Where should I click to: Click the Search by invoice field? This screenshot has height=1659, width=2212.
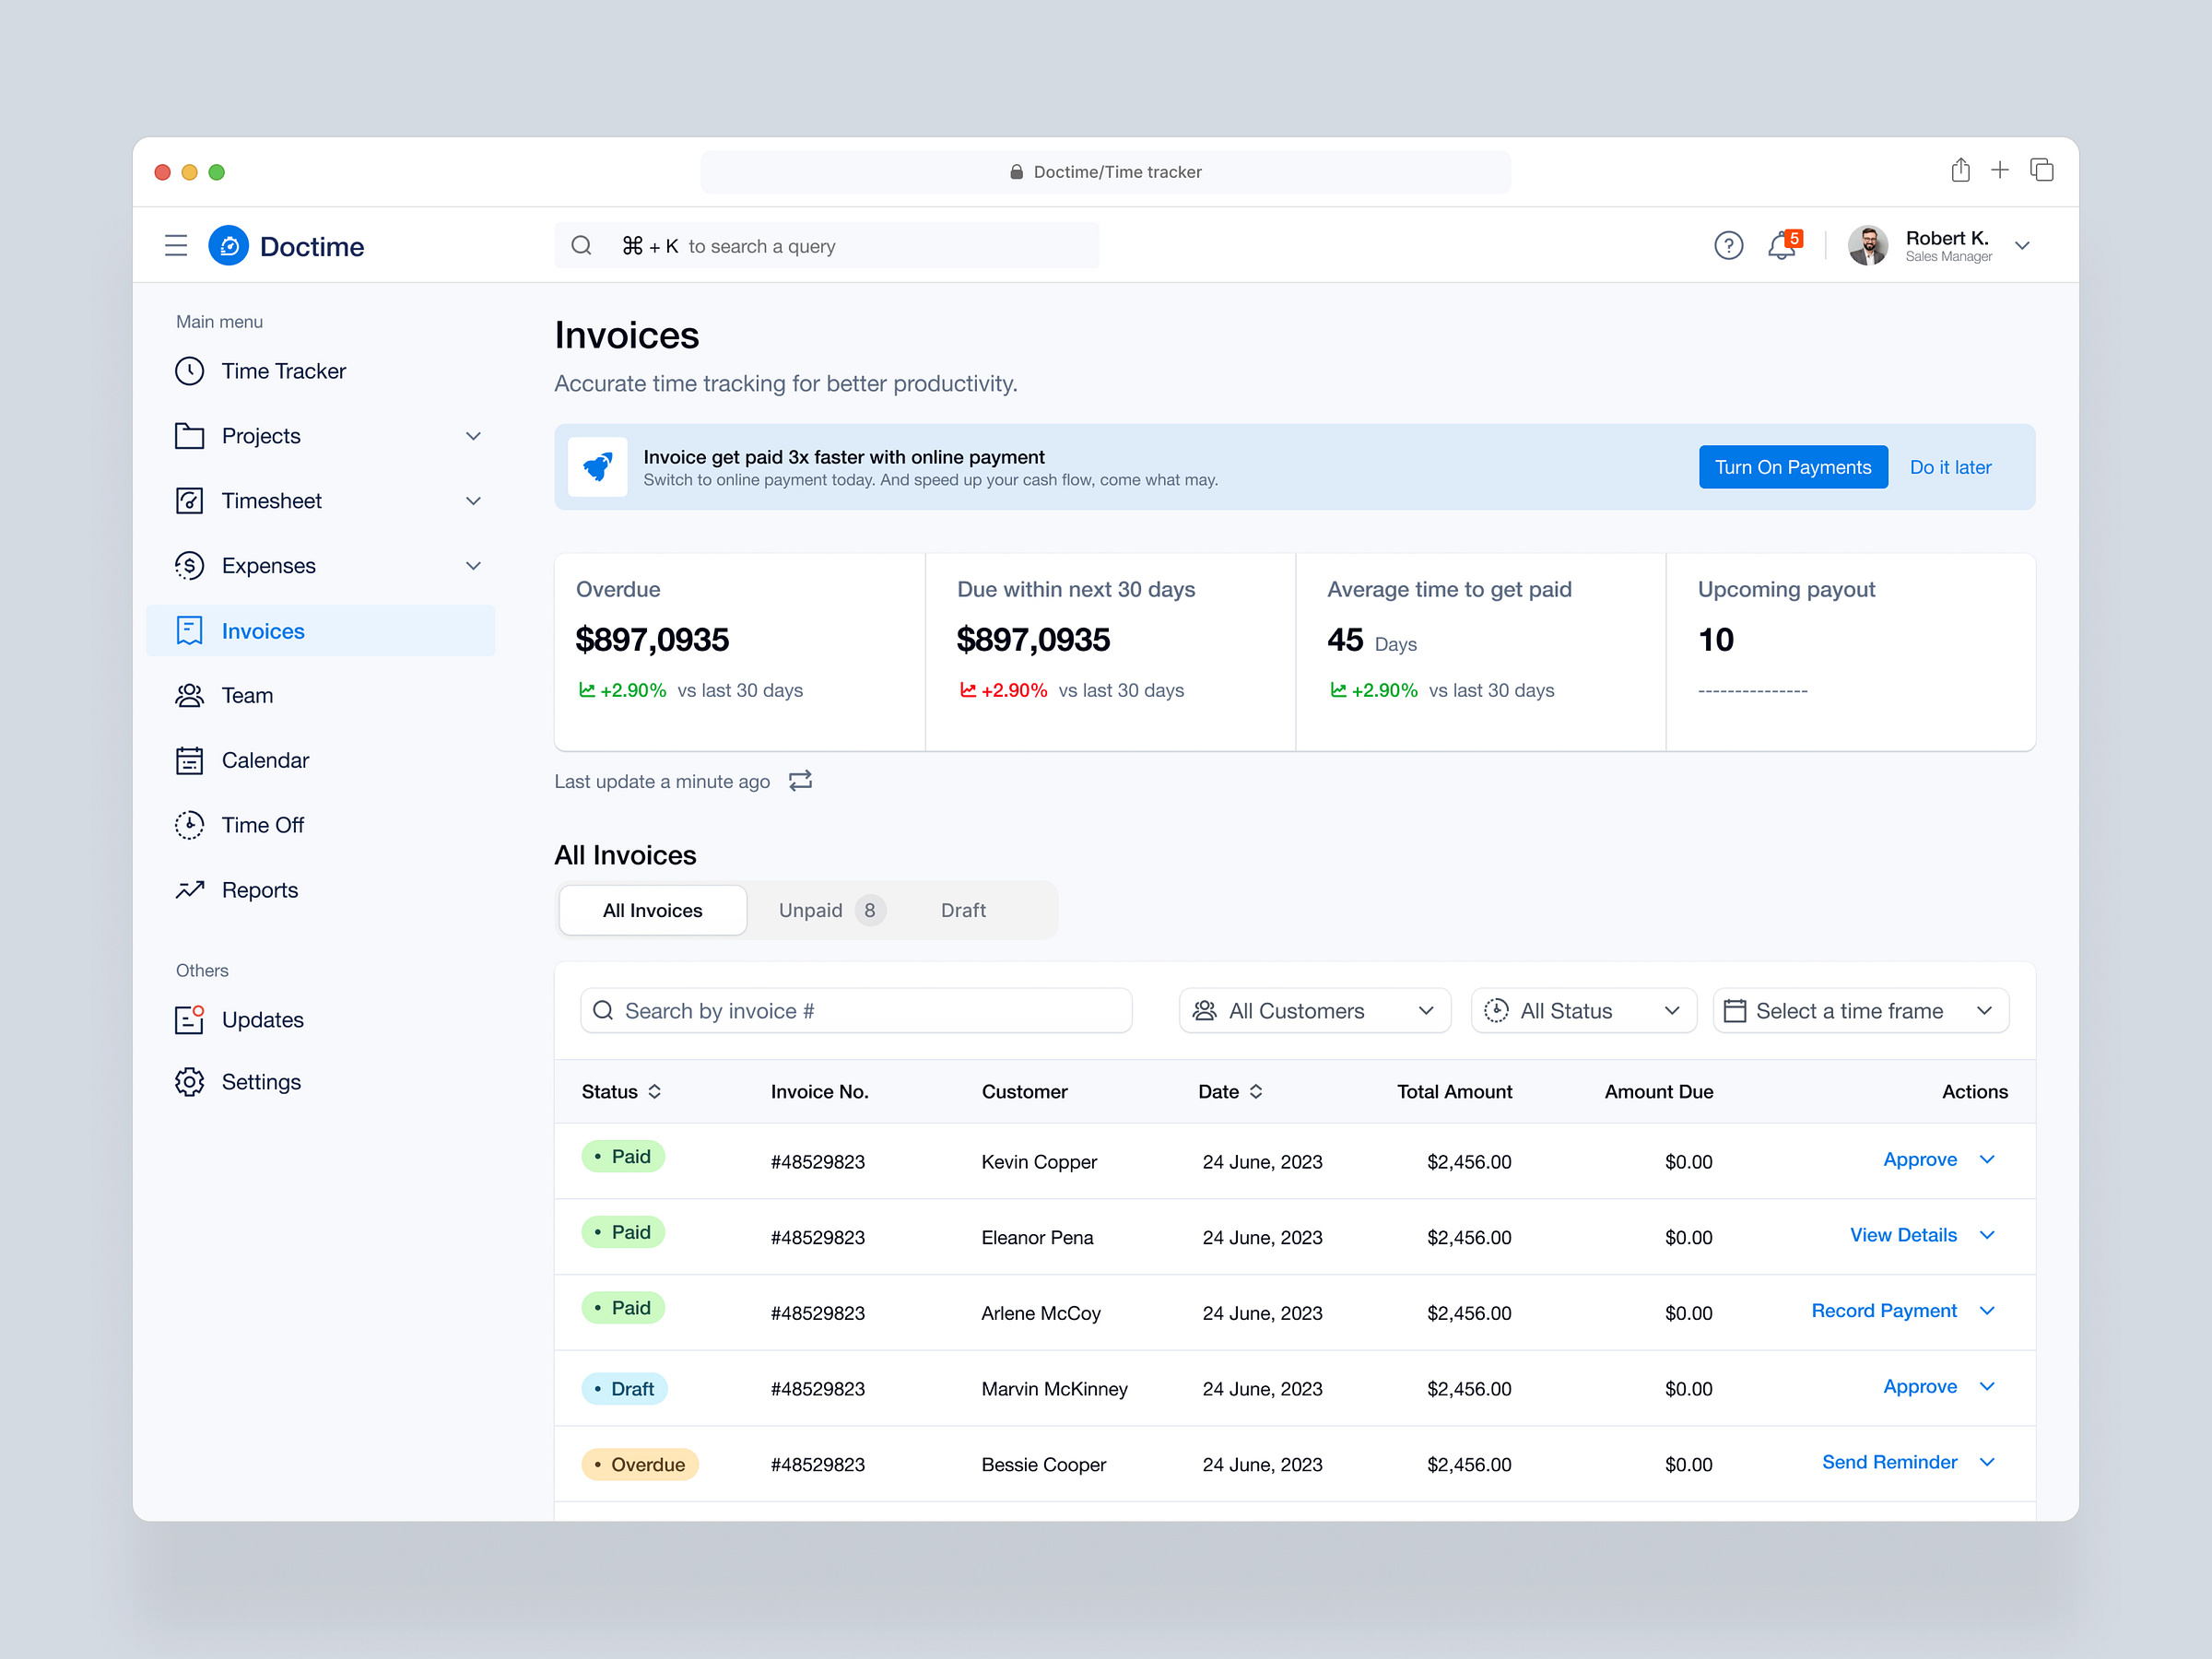tap(855, 1010)
